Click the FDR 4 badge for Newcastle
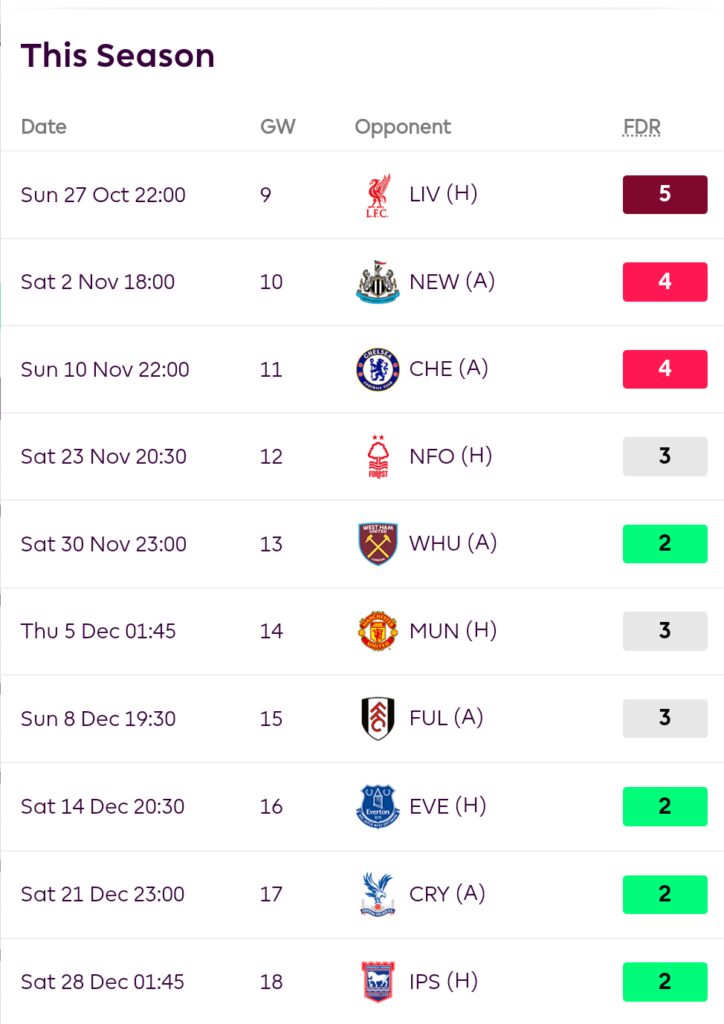 (665, 282)
